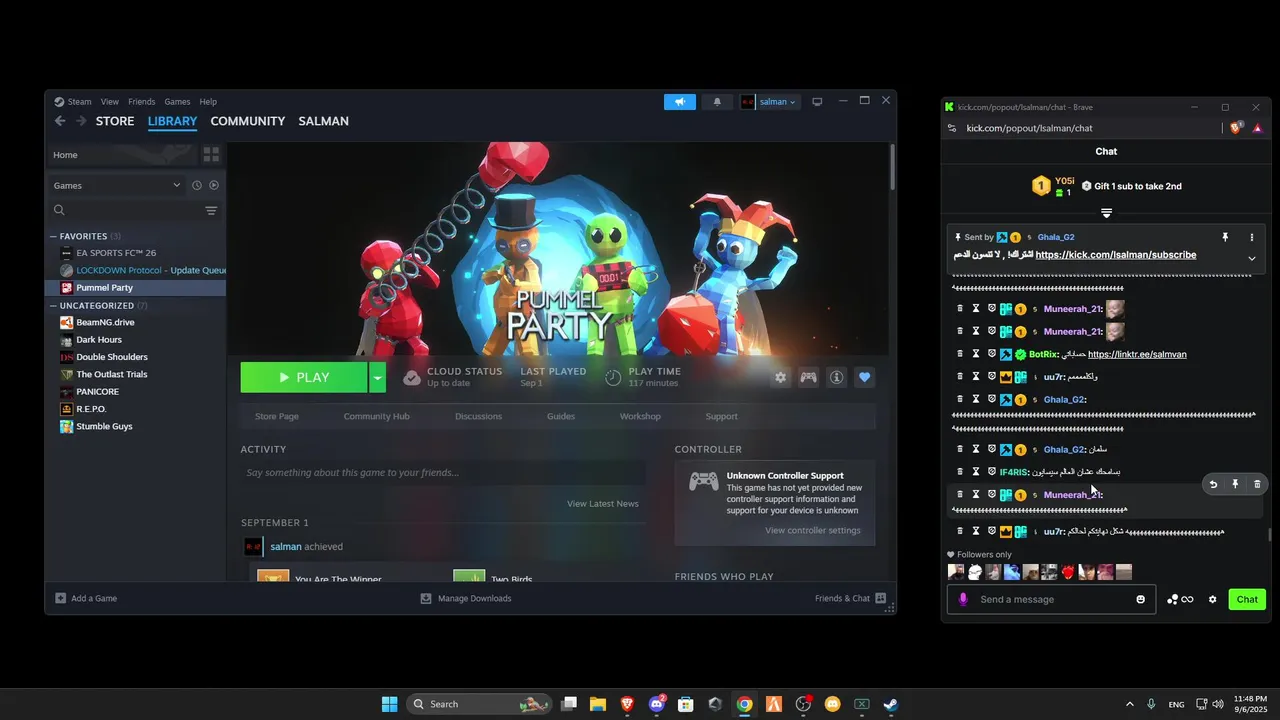The height and width of the screenshot is (720, 1280).
Task: Go back with Steam's back arrow
Action: click(x=60, y=121)
